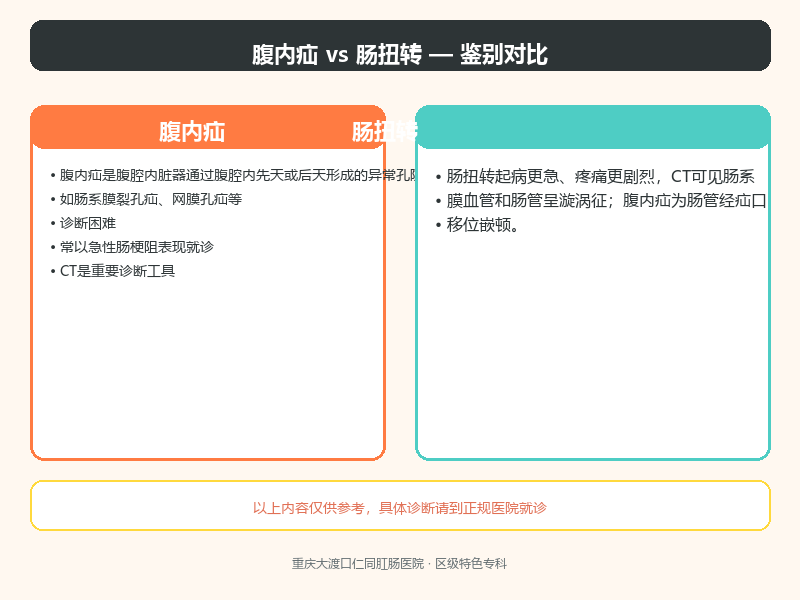Select the bullet 诊断困难

pos(83,223)
